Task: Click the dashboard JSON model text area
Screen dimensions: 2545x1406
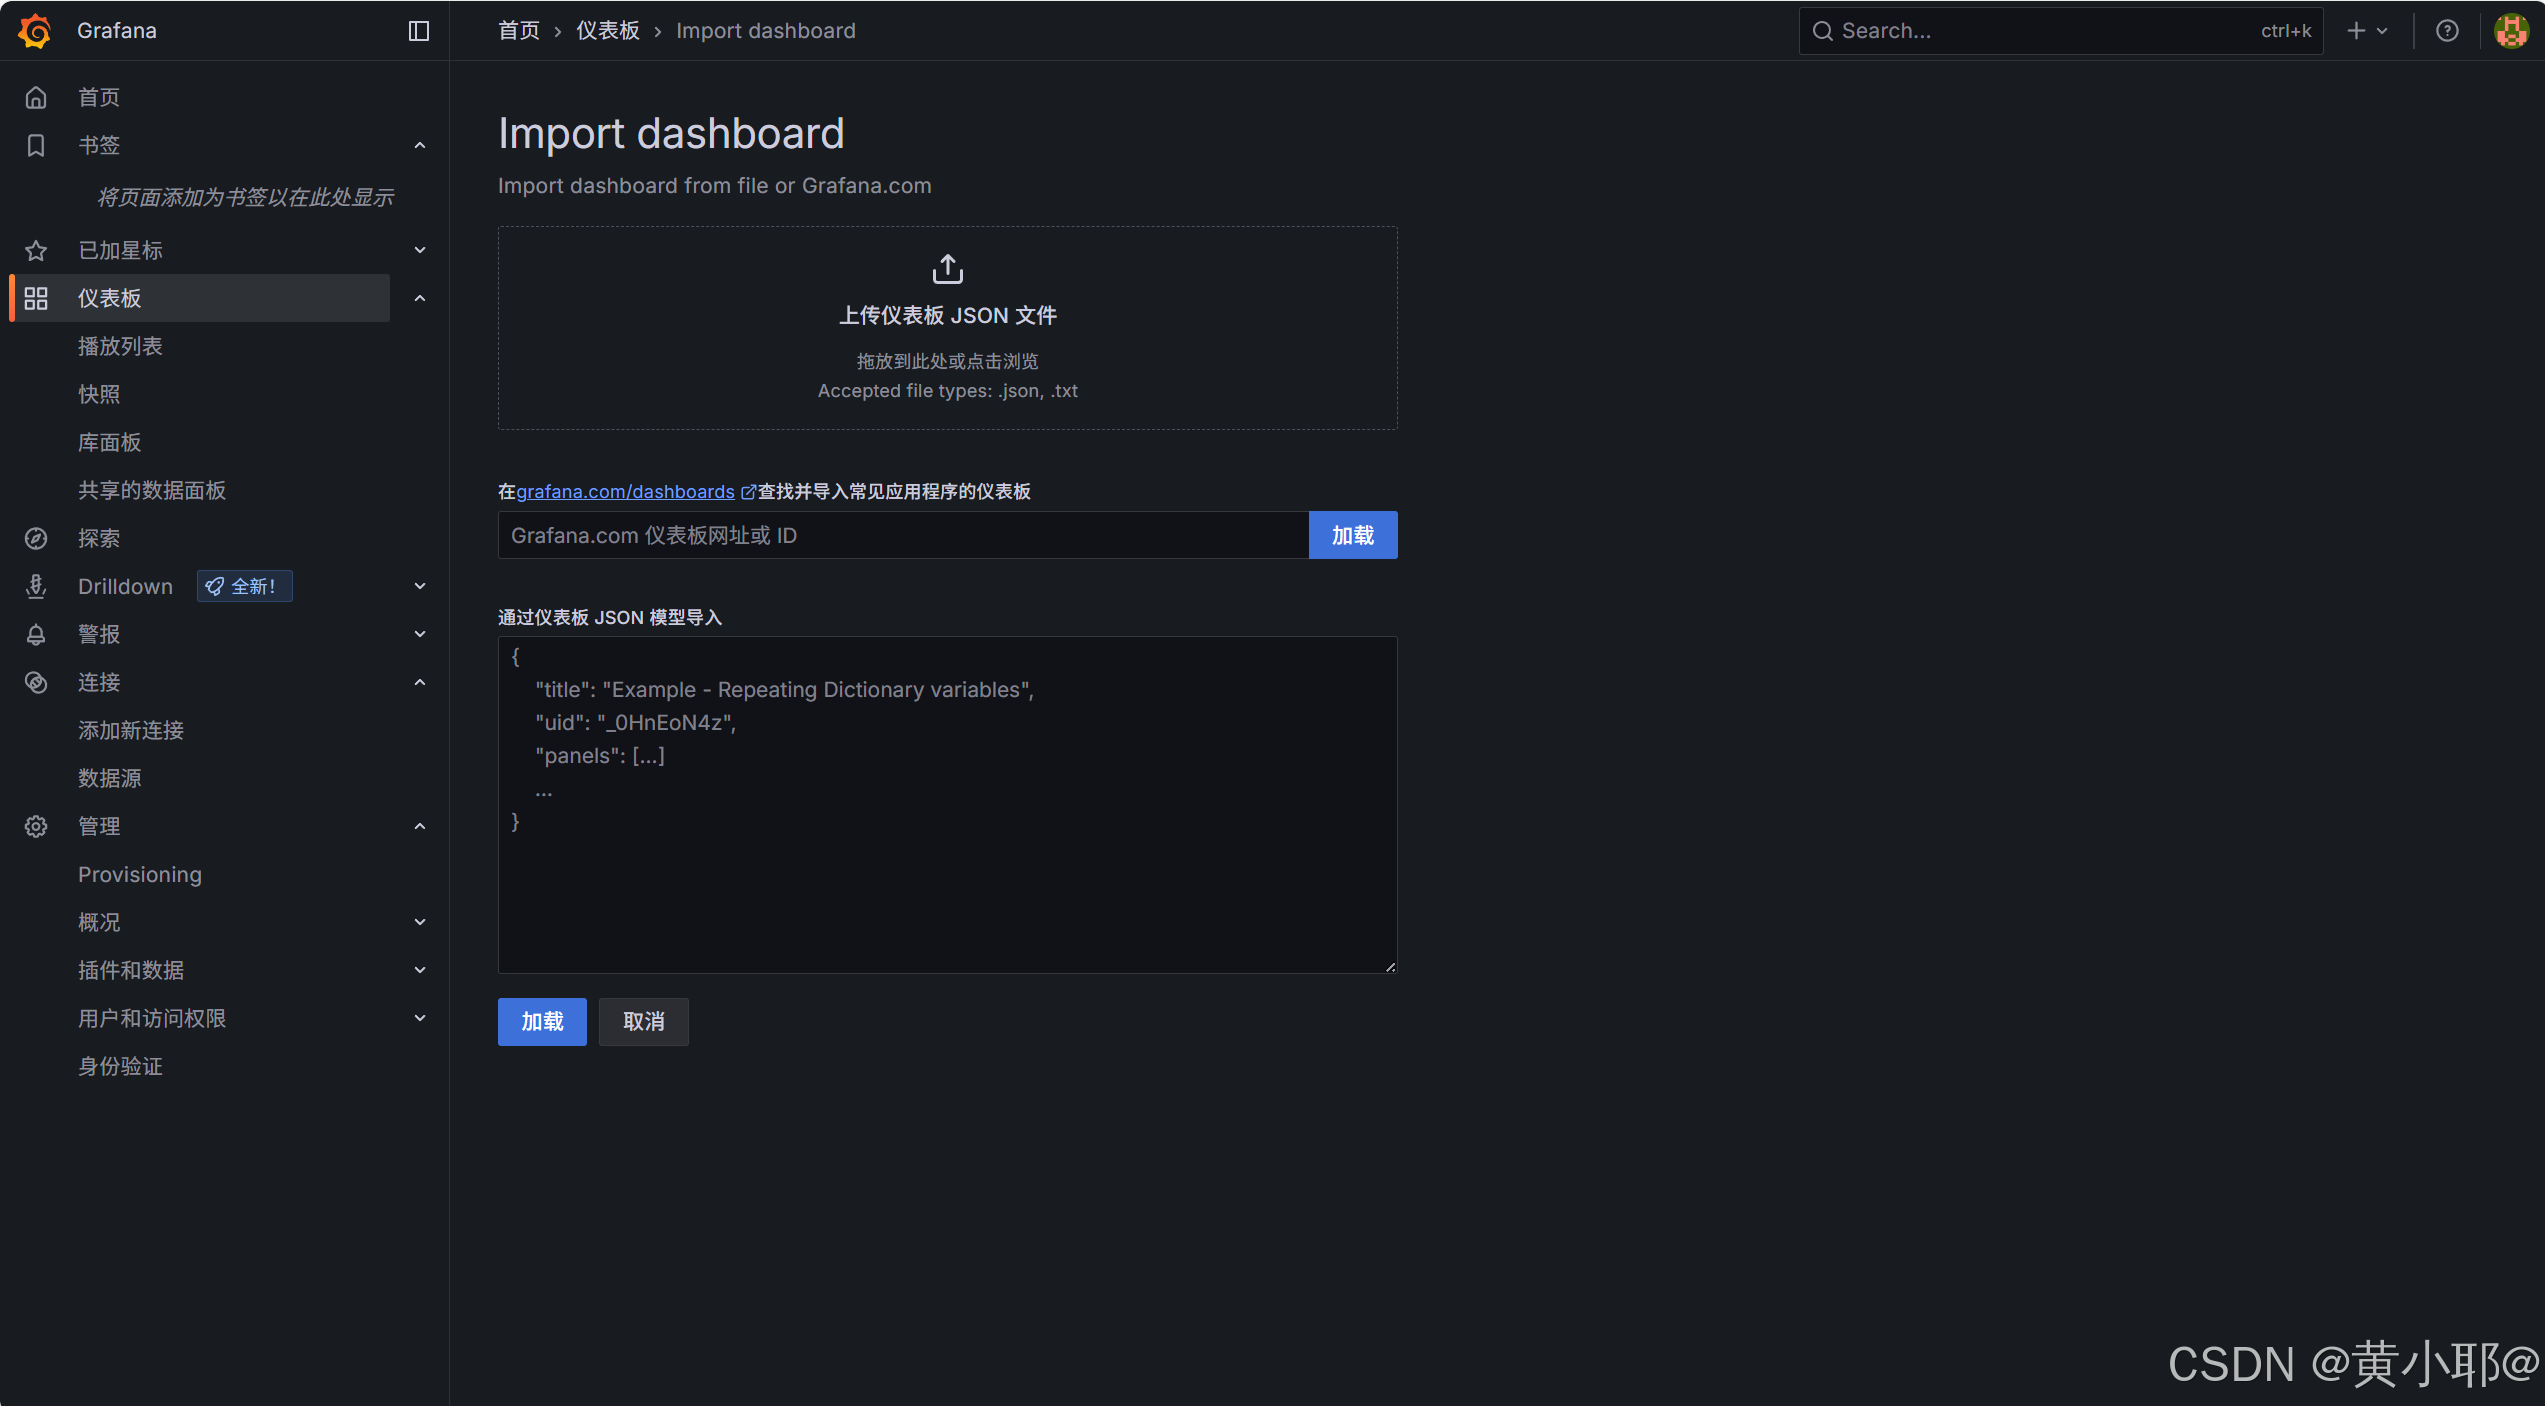Action: coord(947,805)
